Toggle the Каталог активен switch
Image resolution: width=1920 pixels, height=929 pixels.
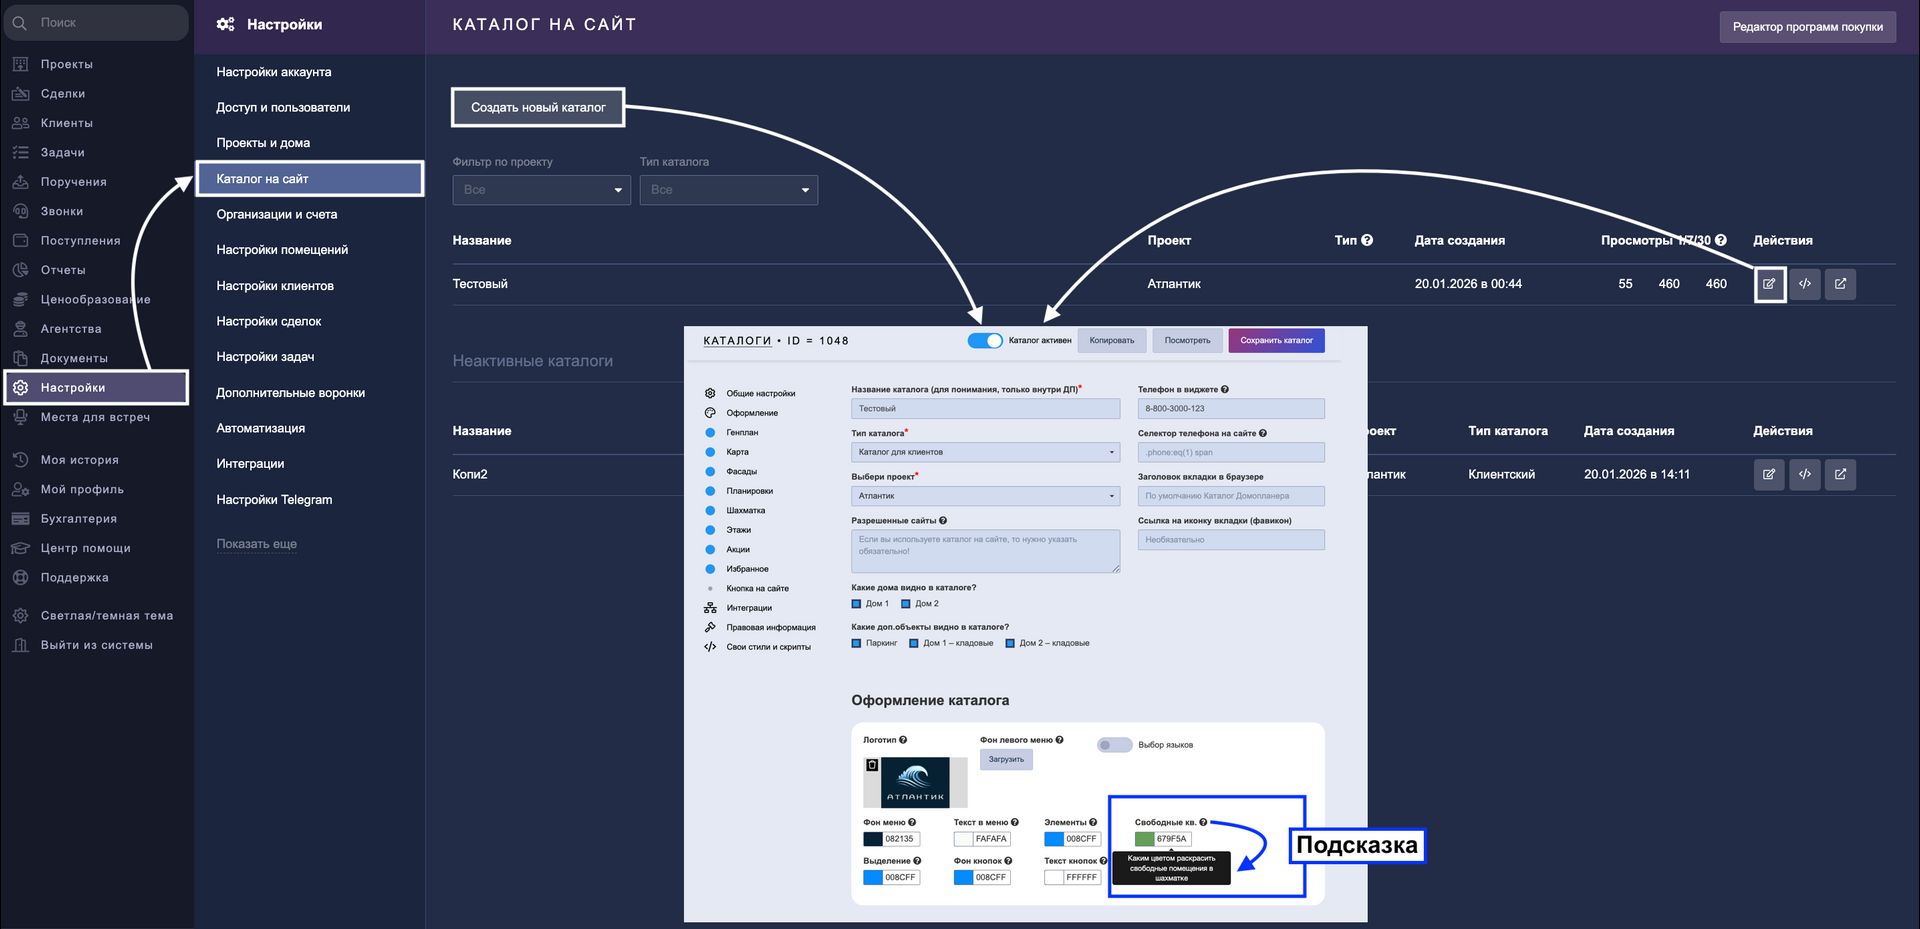[x=984, y=341]
